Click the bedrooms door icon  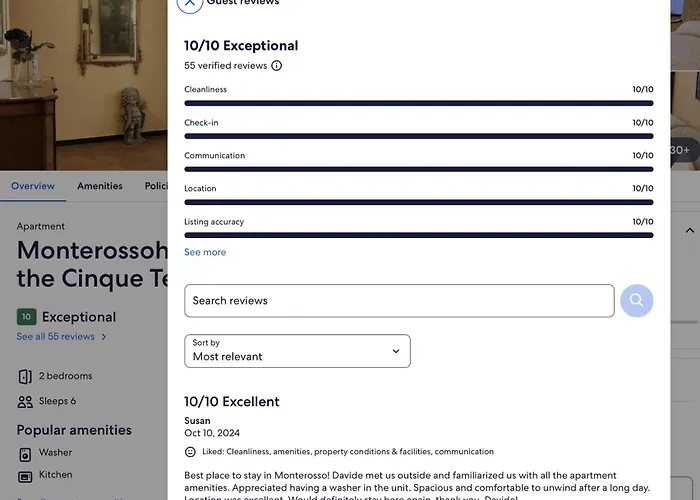pyautogui.click(x=25, y=376)
